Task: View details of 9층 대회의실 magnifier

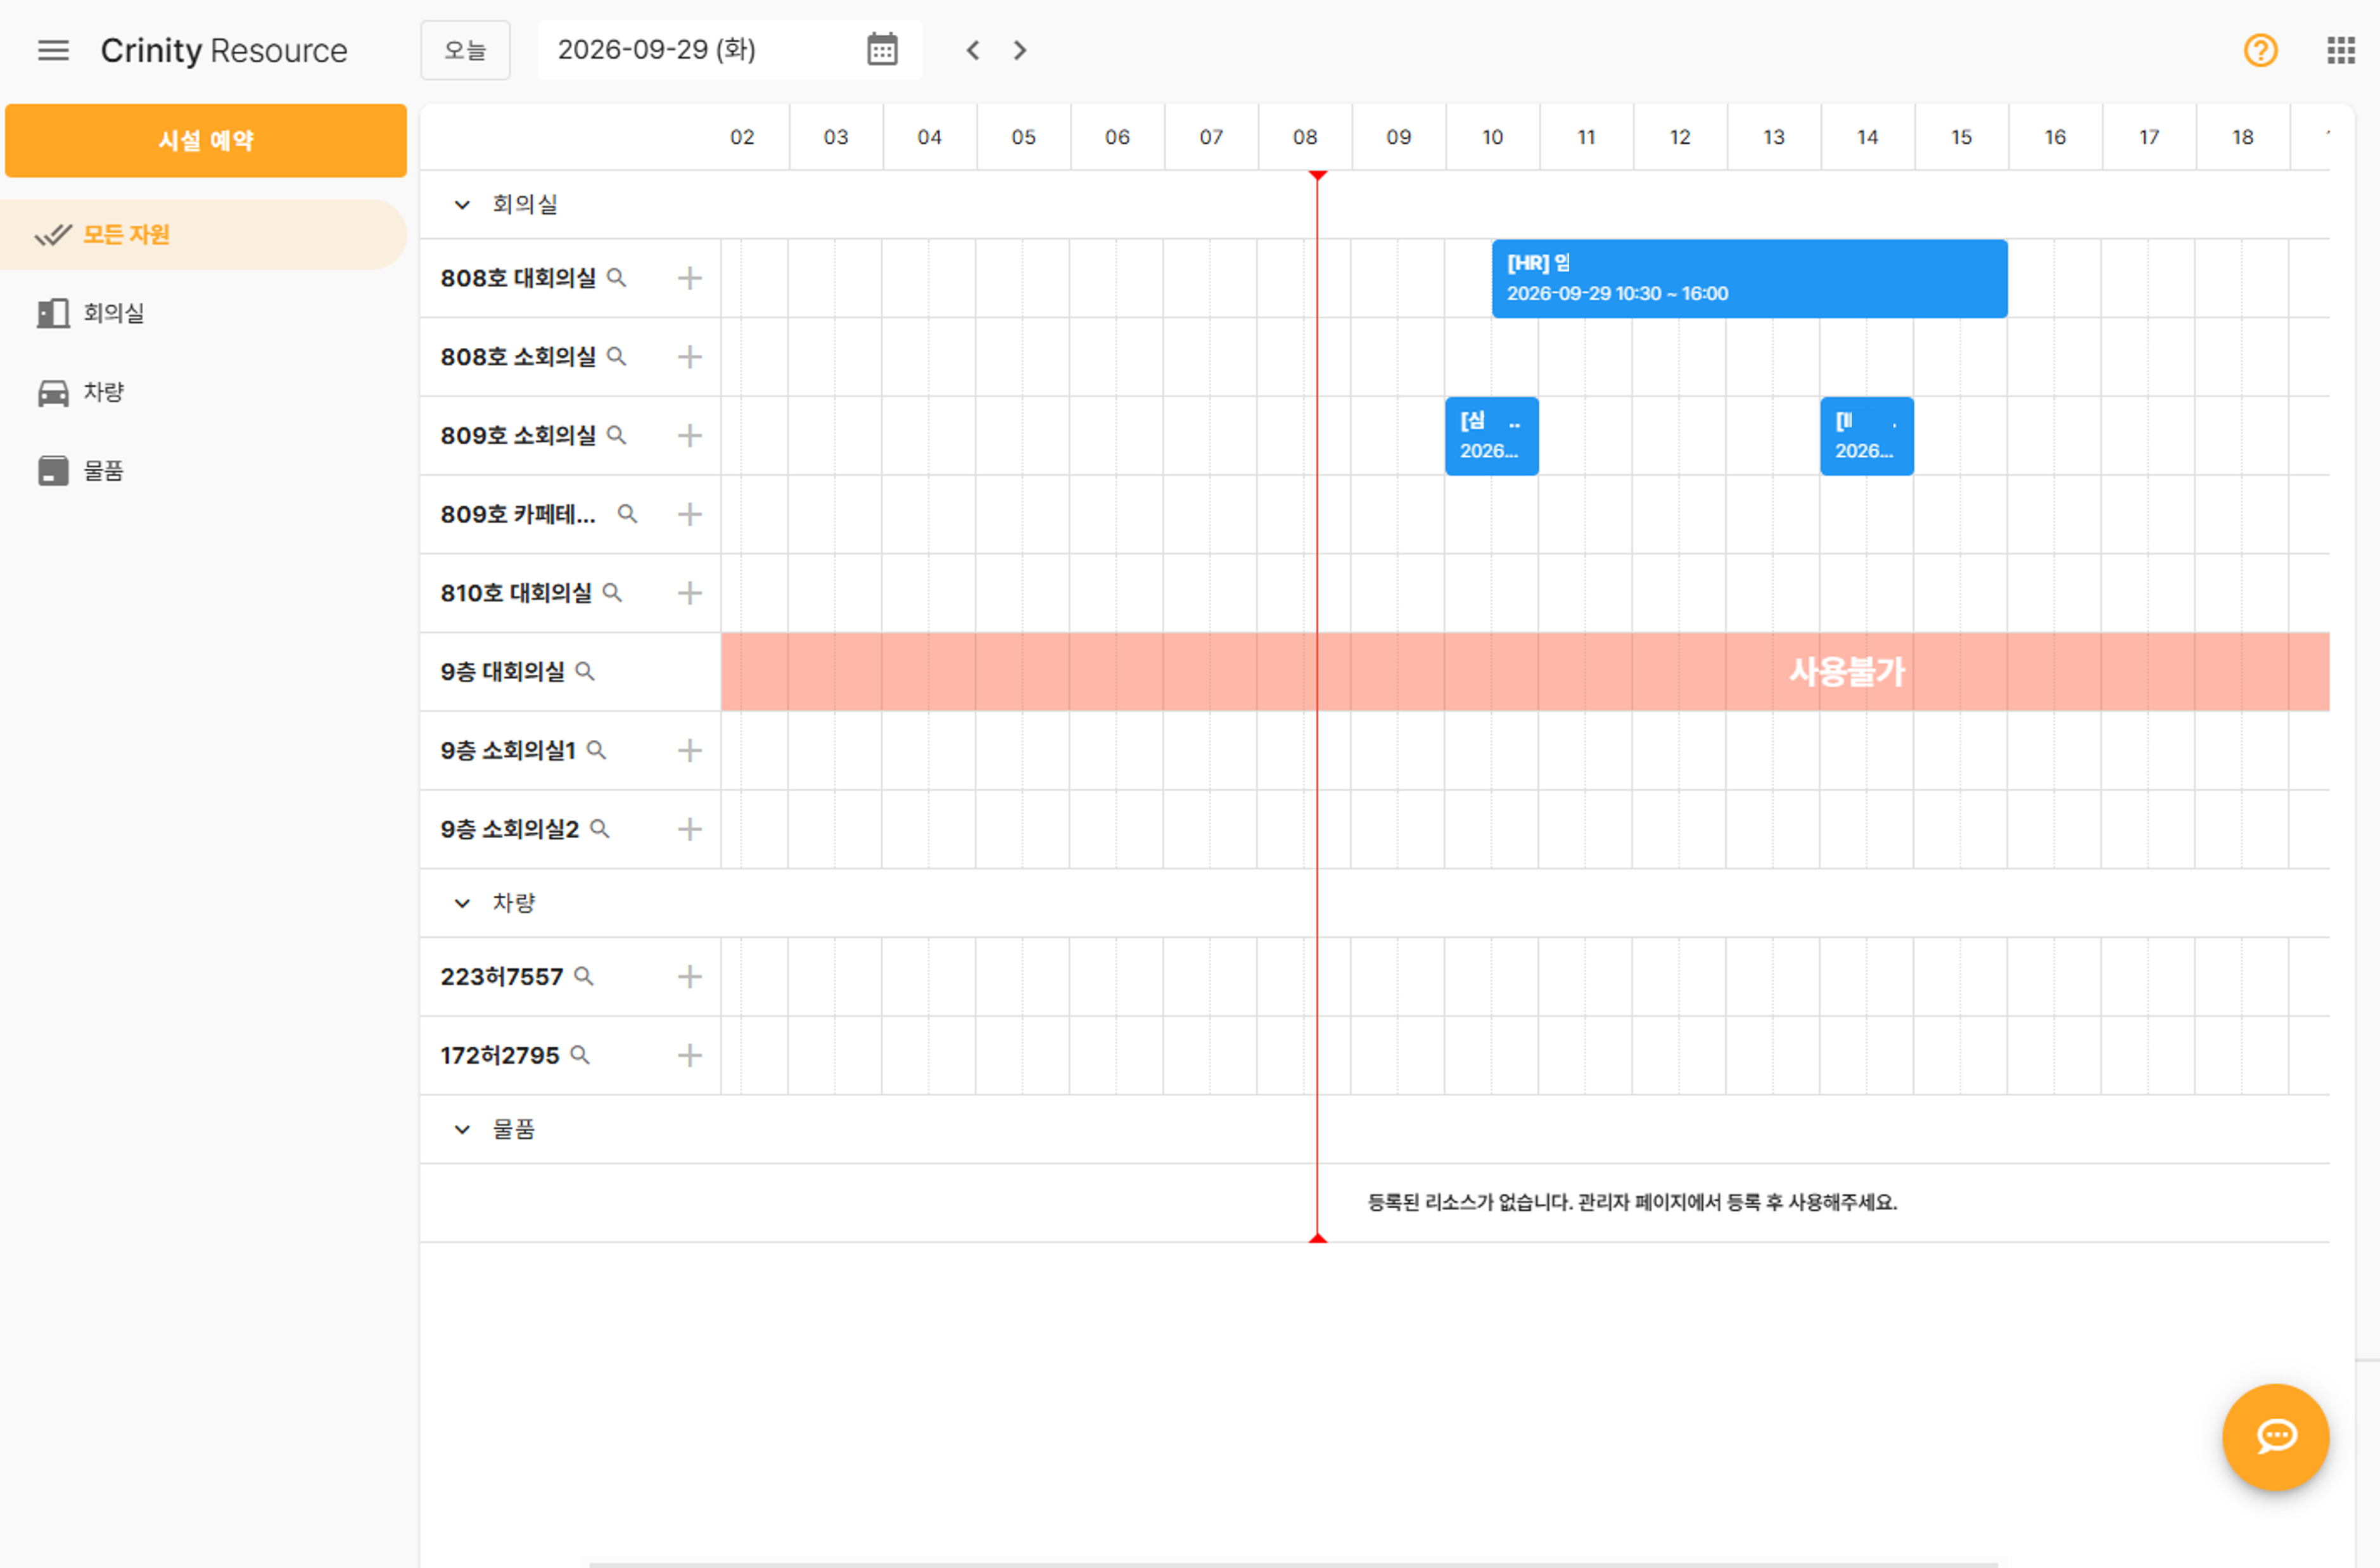Action: (x=585, y=672)
